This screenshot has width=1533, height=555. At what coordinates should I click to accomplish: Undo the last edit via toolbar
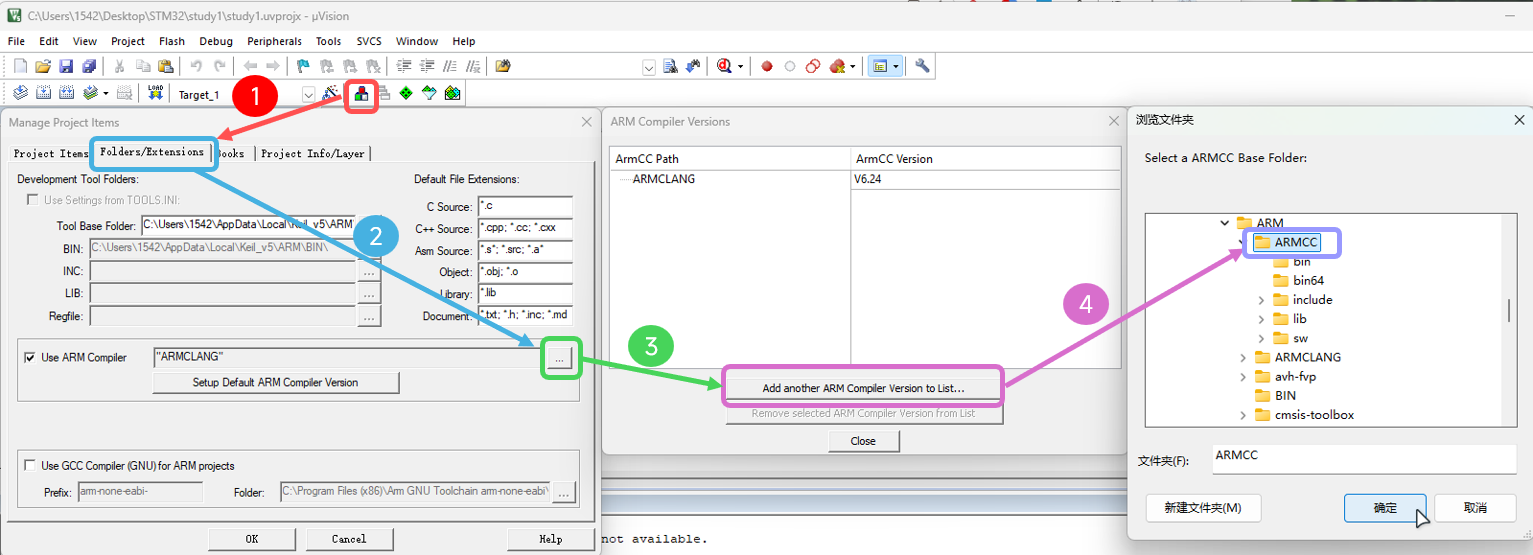coord(196,66)
